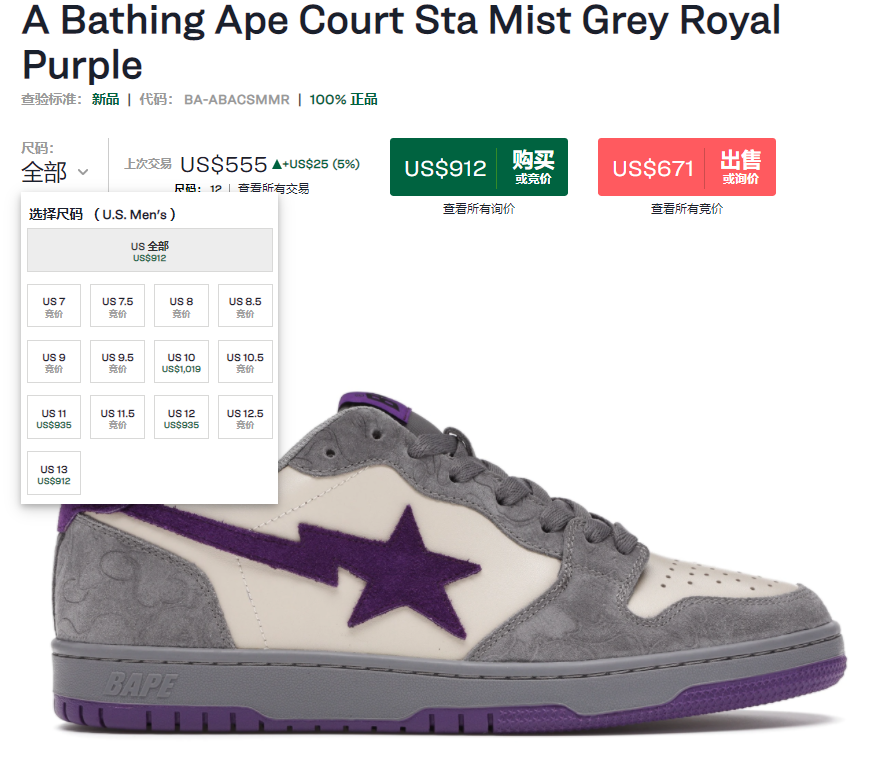Select the US 10.5 size tile
Image resolution: width=887 pixels, height=769 pixels.
pyautogui.click(x=246, y=362)
